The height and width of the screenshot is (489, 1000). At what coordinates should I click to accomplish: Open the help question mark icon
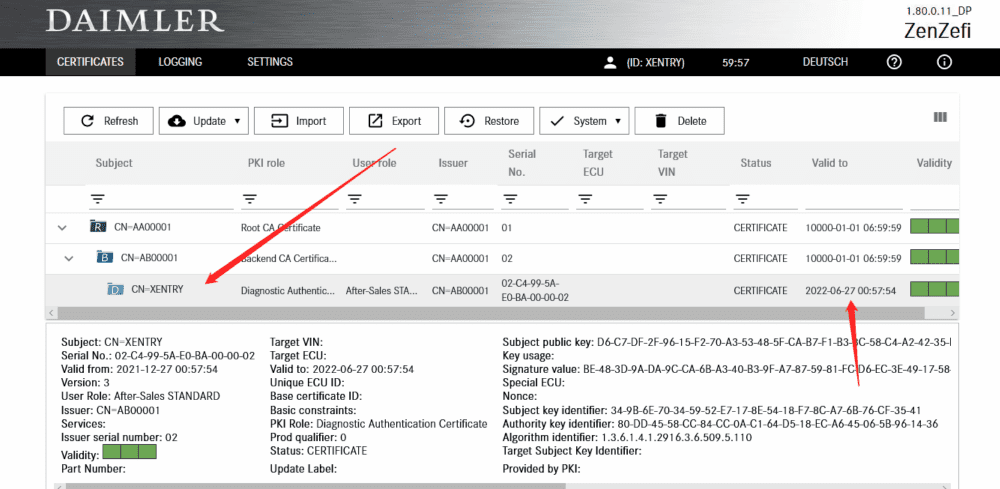pos(895,62)
